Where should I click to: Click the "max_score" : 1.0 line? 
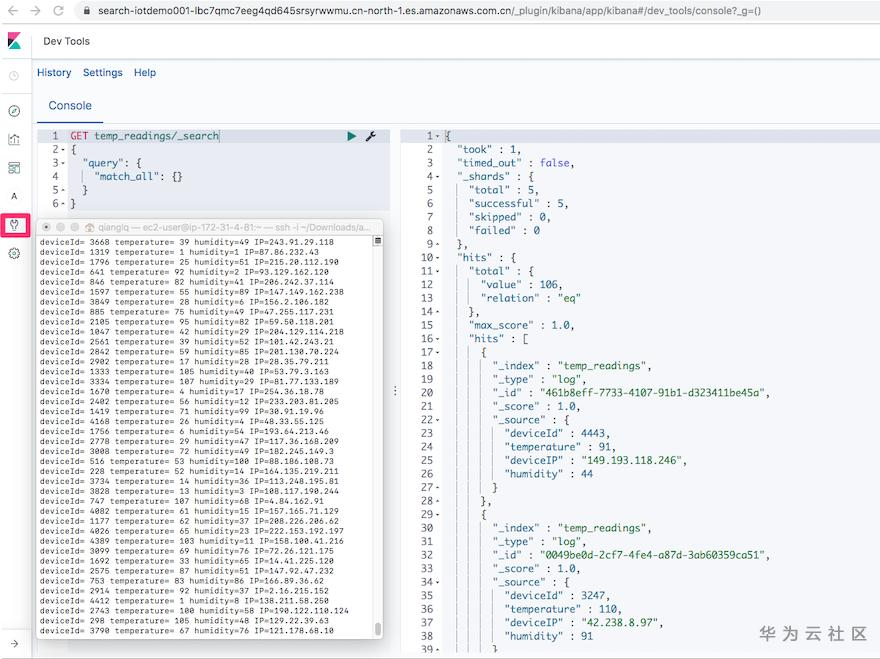click(x=521, y=325)
